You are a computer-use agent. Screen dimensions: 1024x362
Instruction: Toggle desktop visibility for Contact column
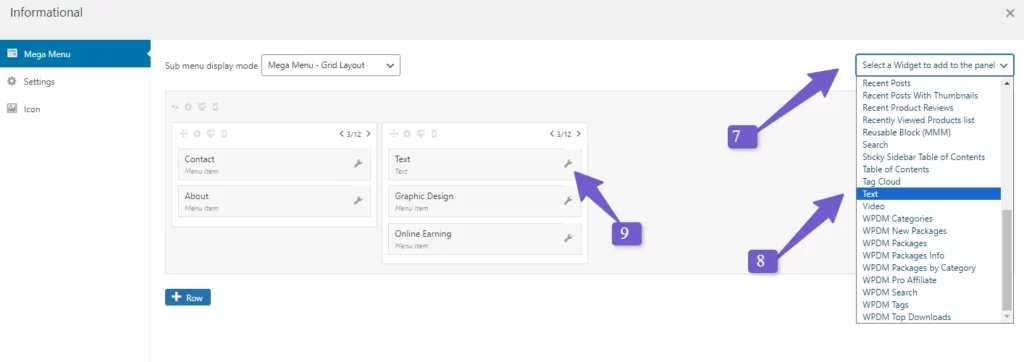pos(210,134)
